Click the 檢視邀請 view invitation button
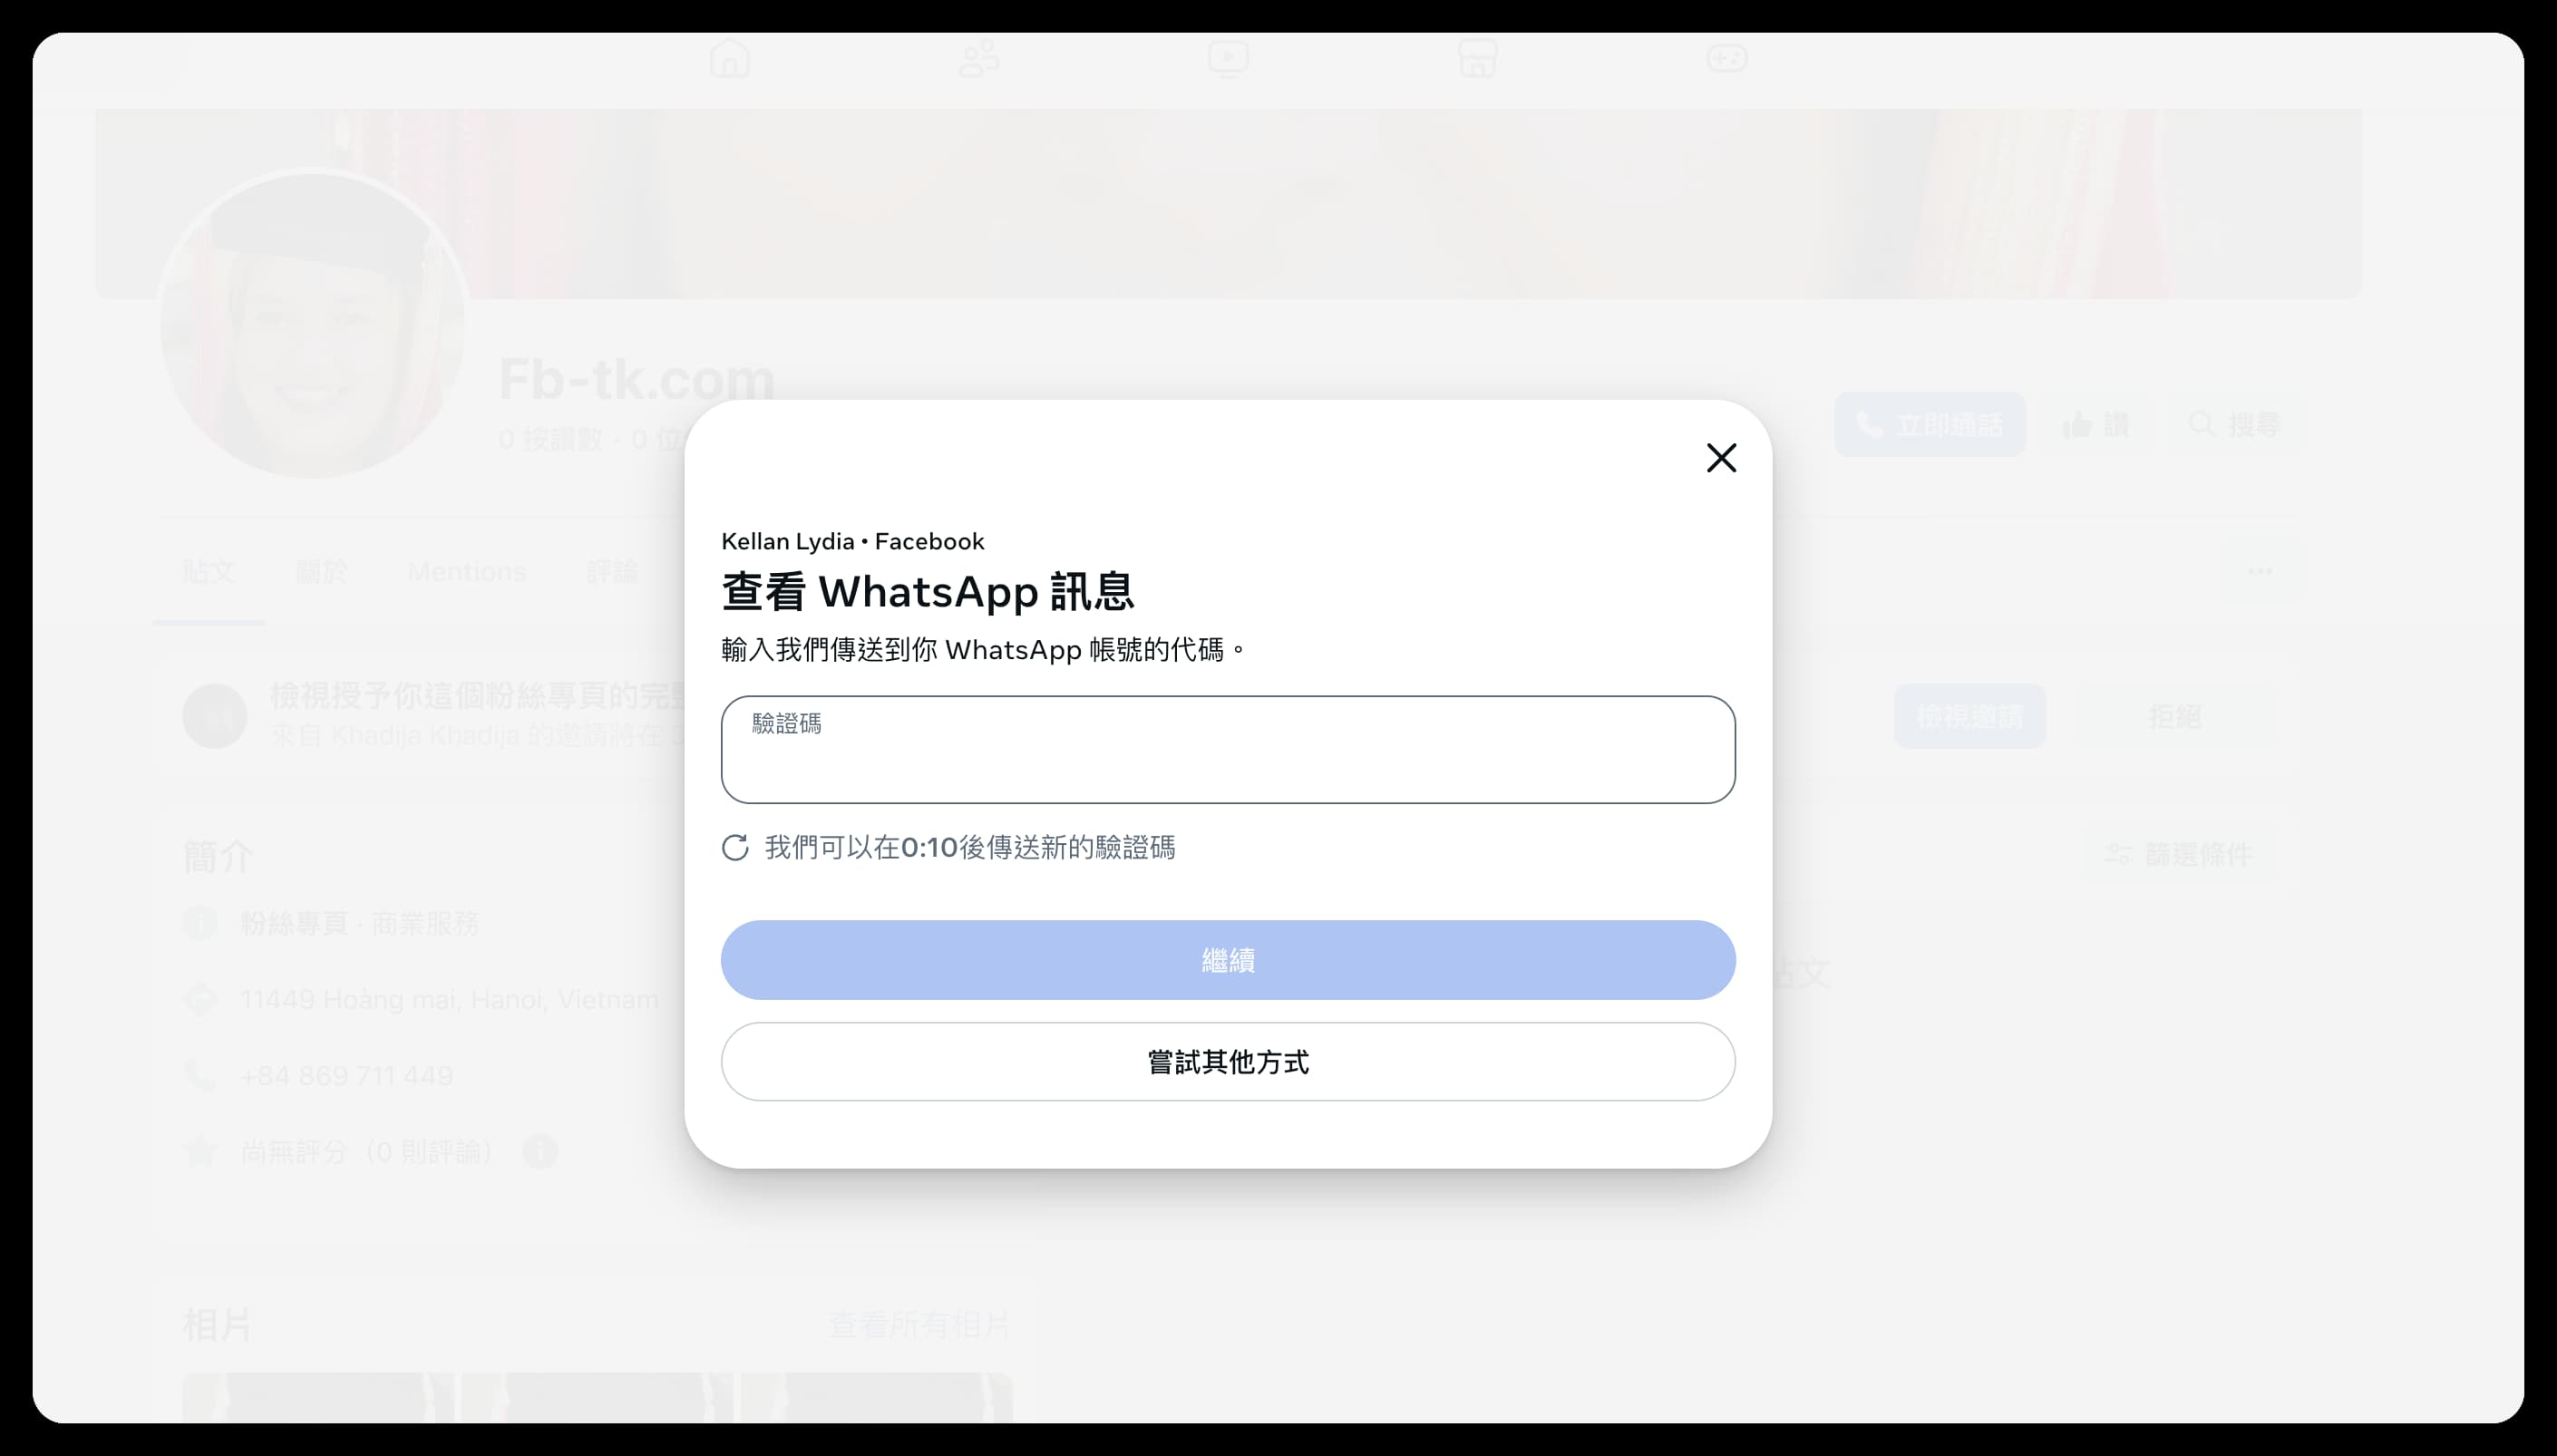This screenshot has width=2557, height=1456. 1969,717
